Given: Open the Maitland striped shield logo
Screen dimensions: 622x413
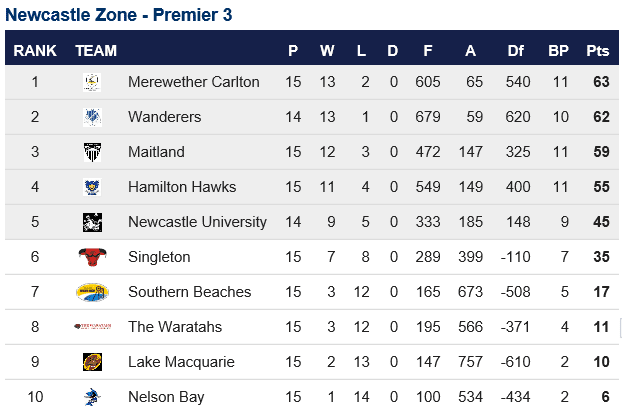Looking at the screenshot, I should click(x=92, y=152).
